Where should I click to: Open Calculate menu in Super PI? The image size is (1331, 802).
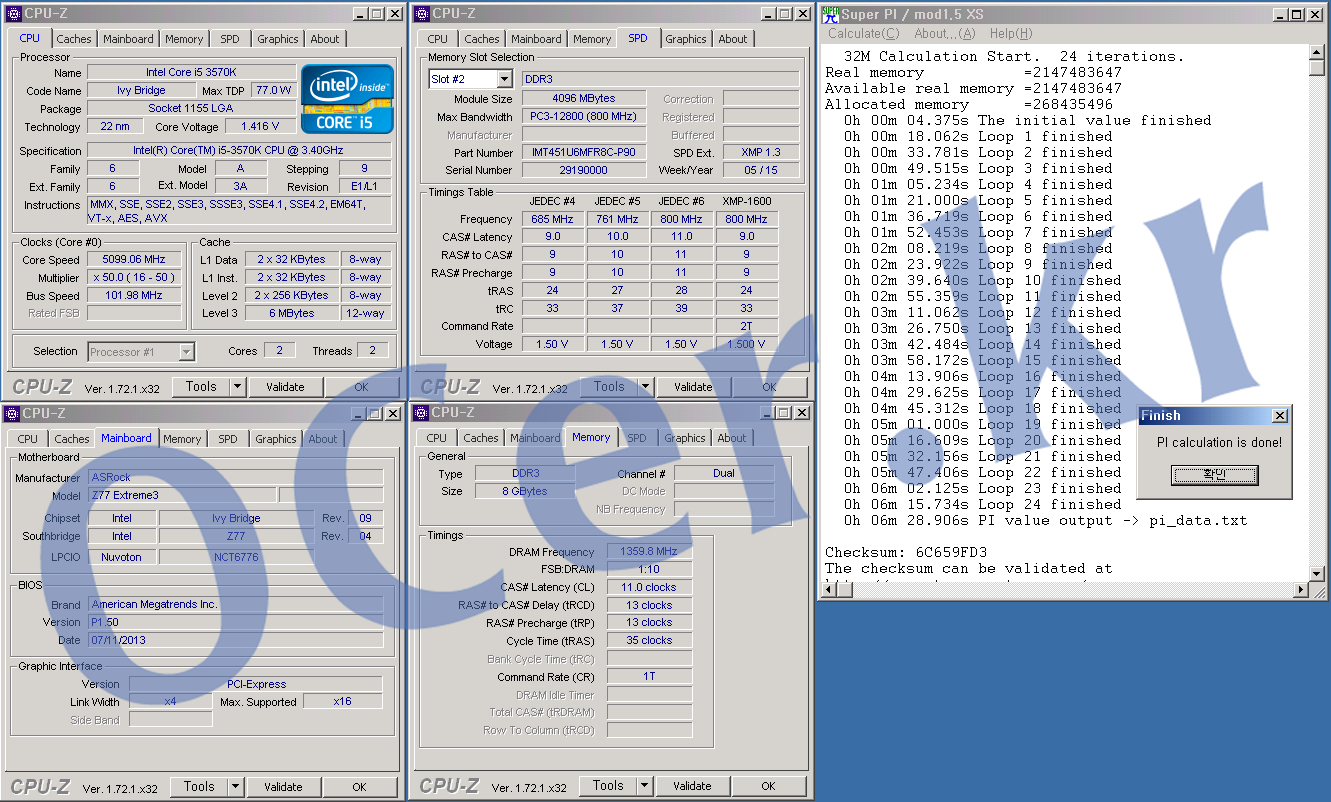click(x=863, y=34)
